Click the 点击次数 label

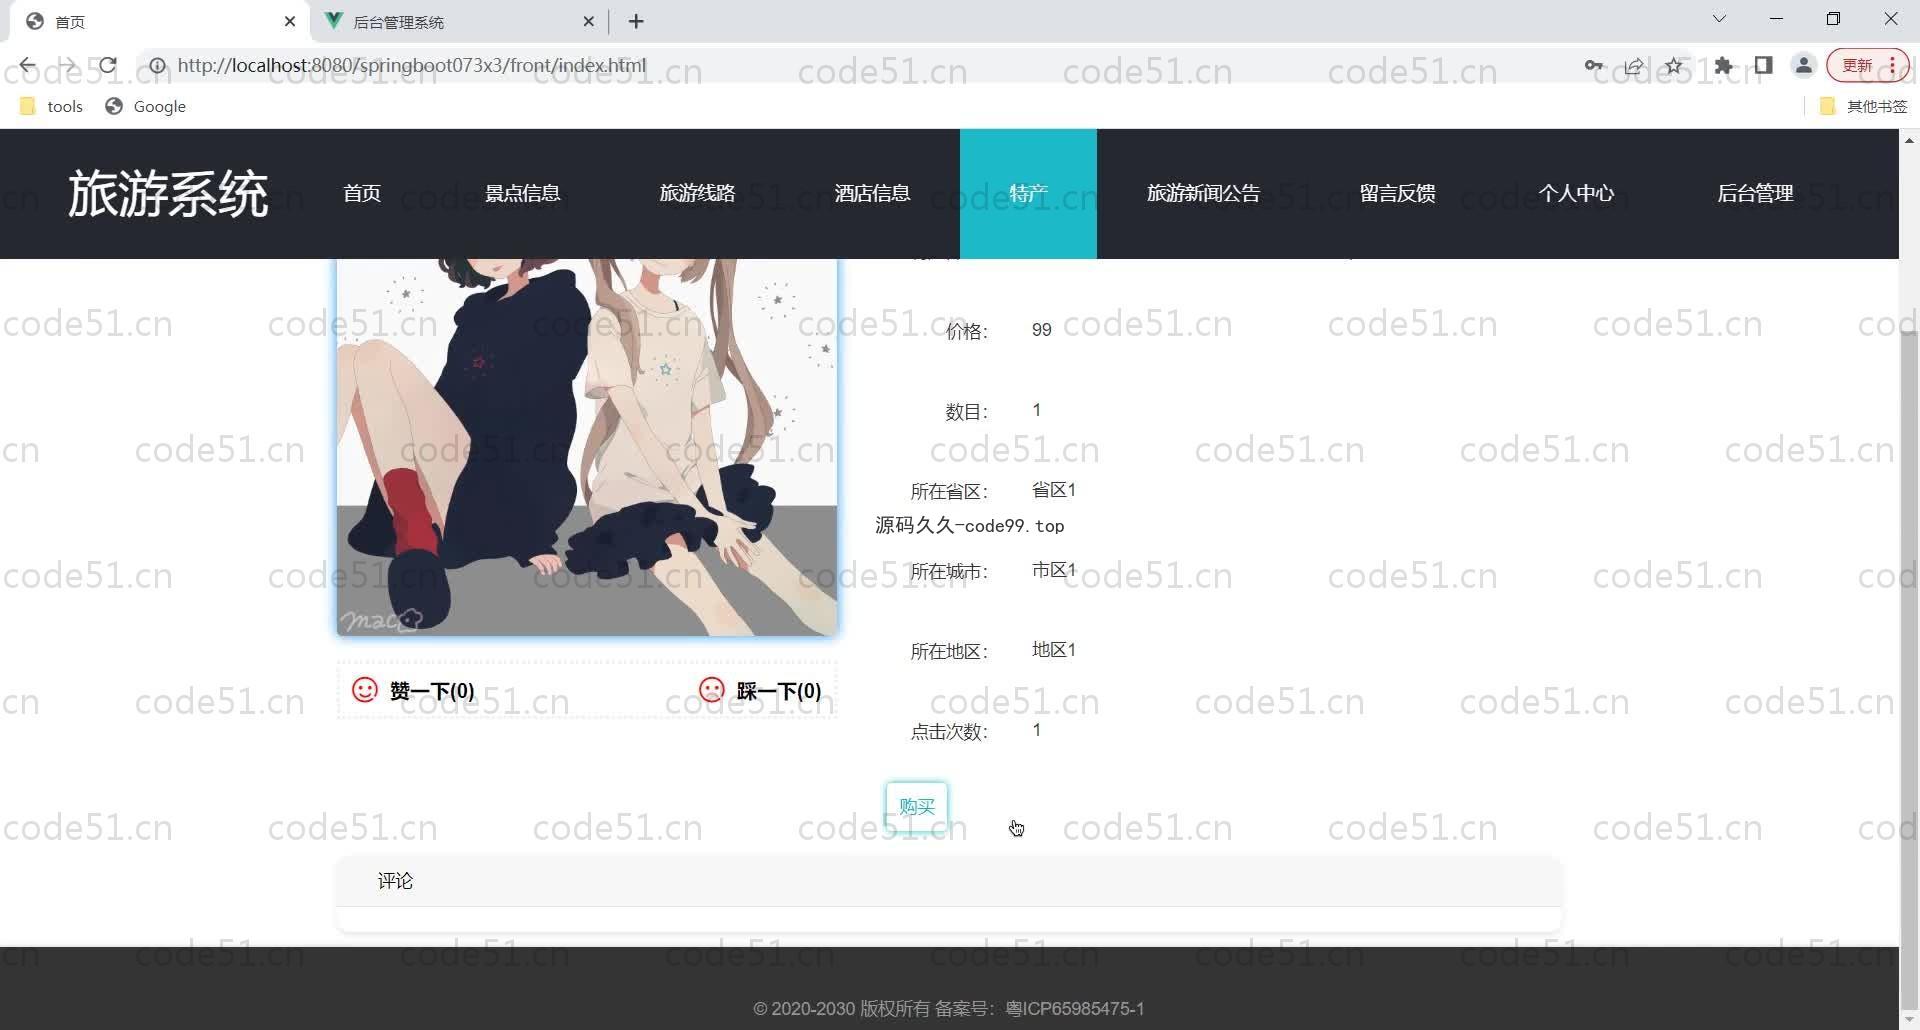(x=948, y=732)
